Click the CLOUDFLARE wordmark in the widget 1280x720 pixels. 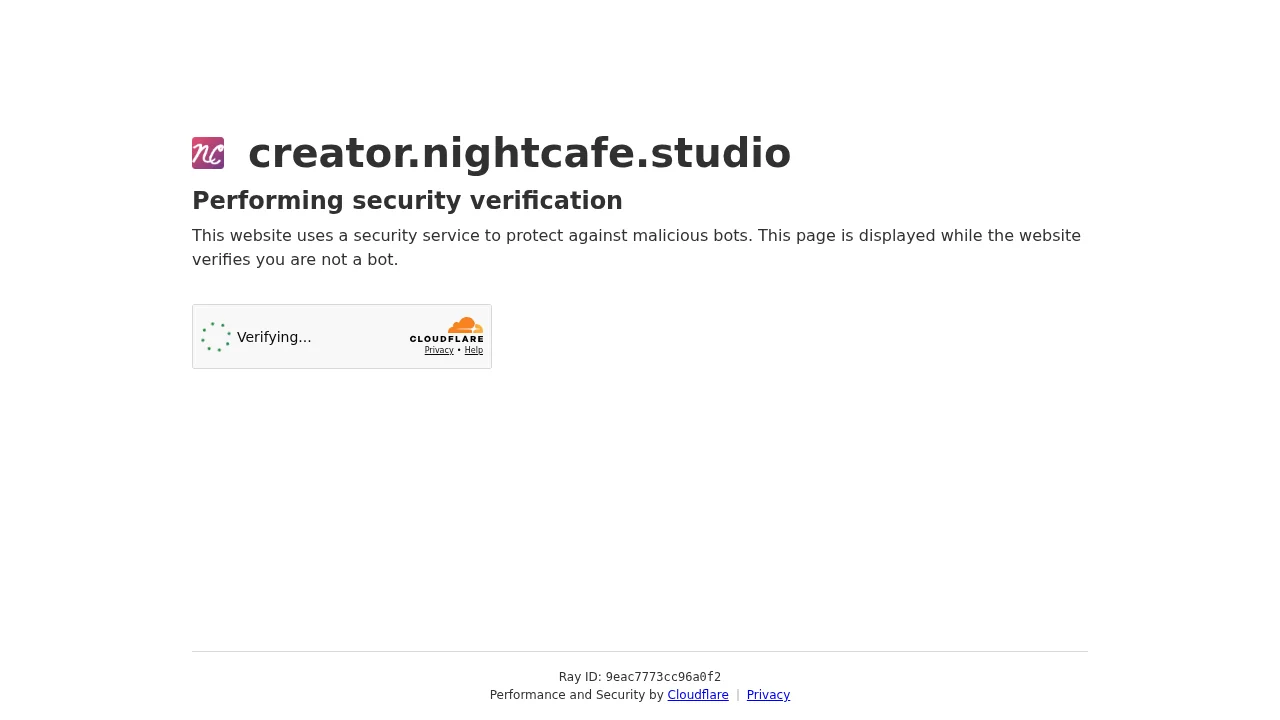[446, 338]
